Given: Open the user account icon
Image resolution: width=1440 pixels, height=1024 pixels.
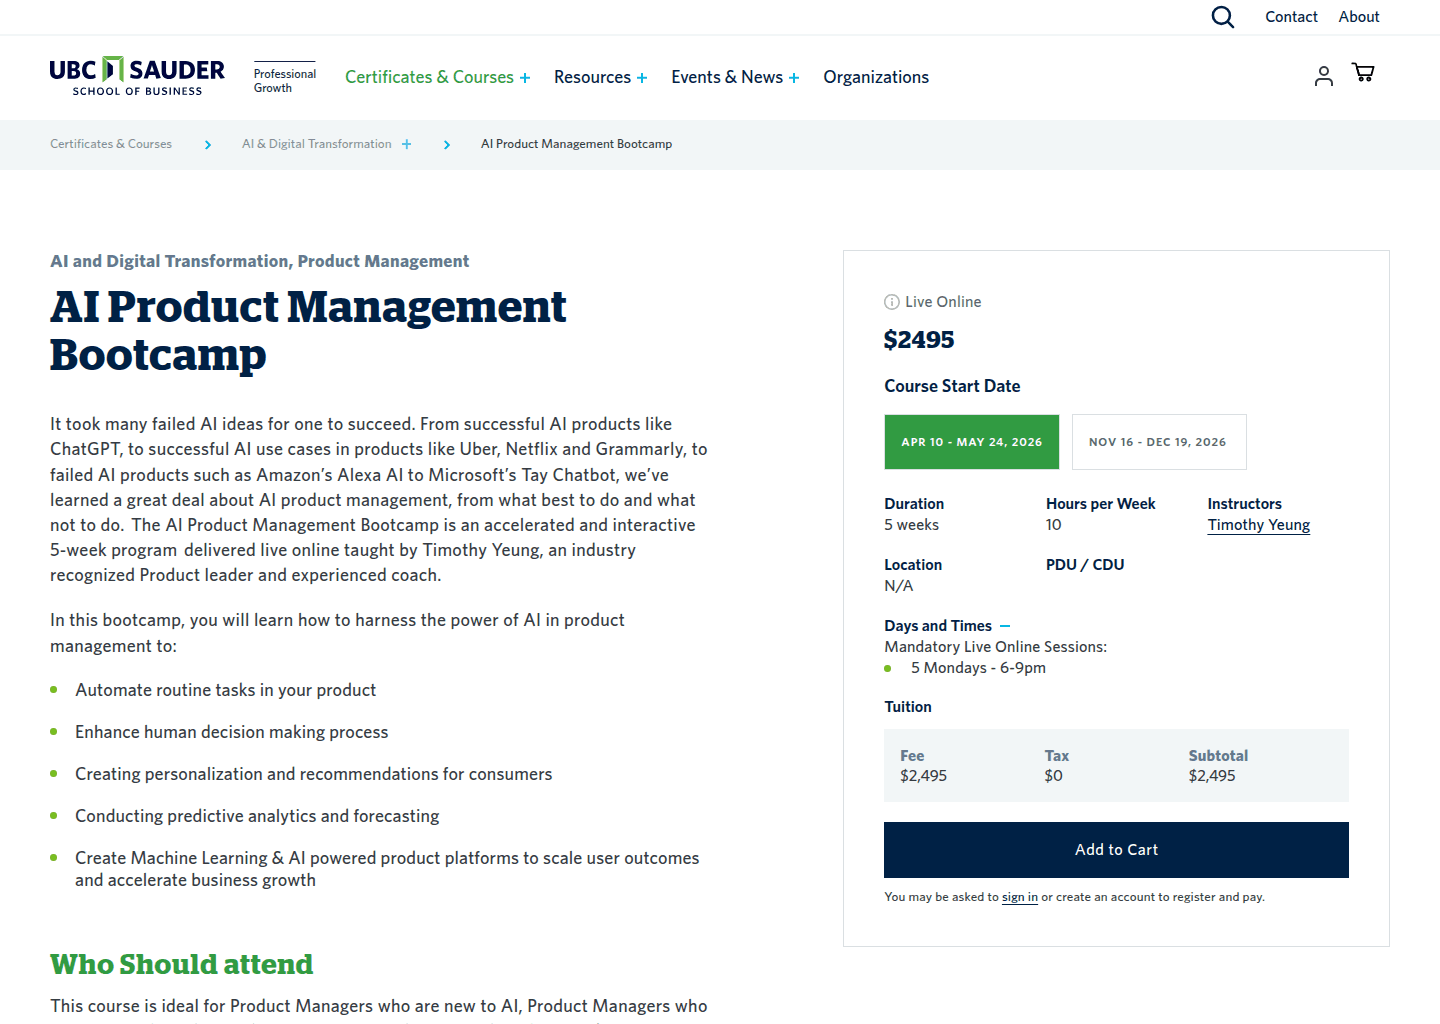Looking at the screenshot, I should (1323, 76).
